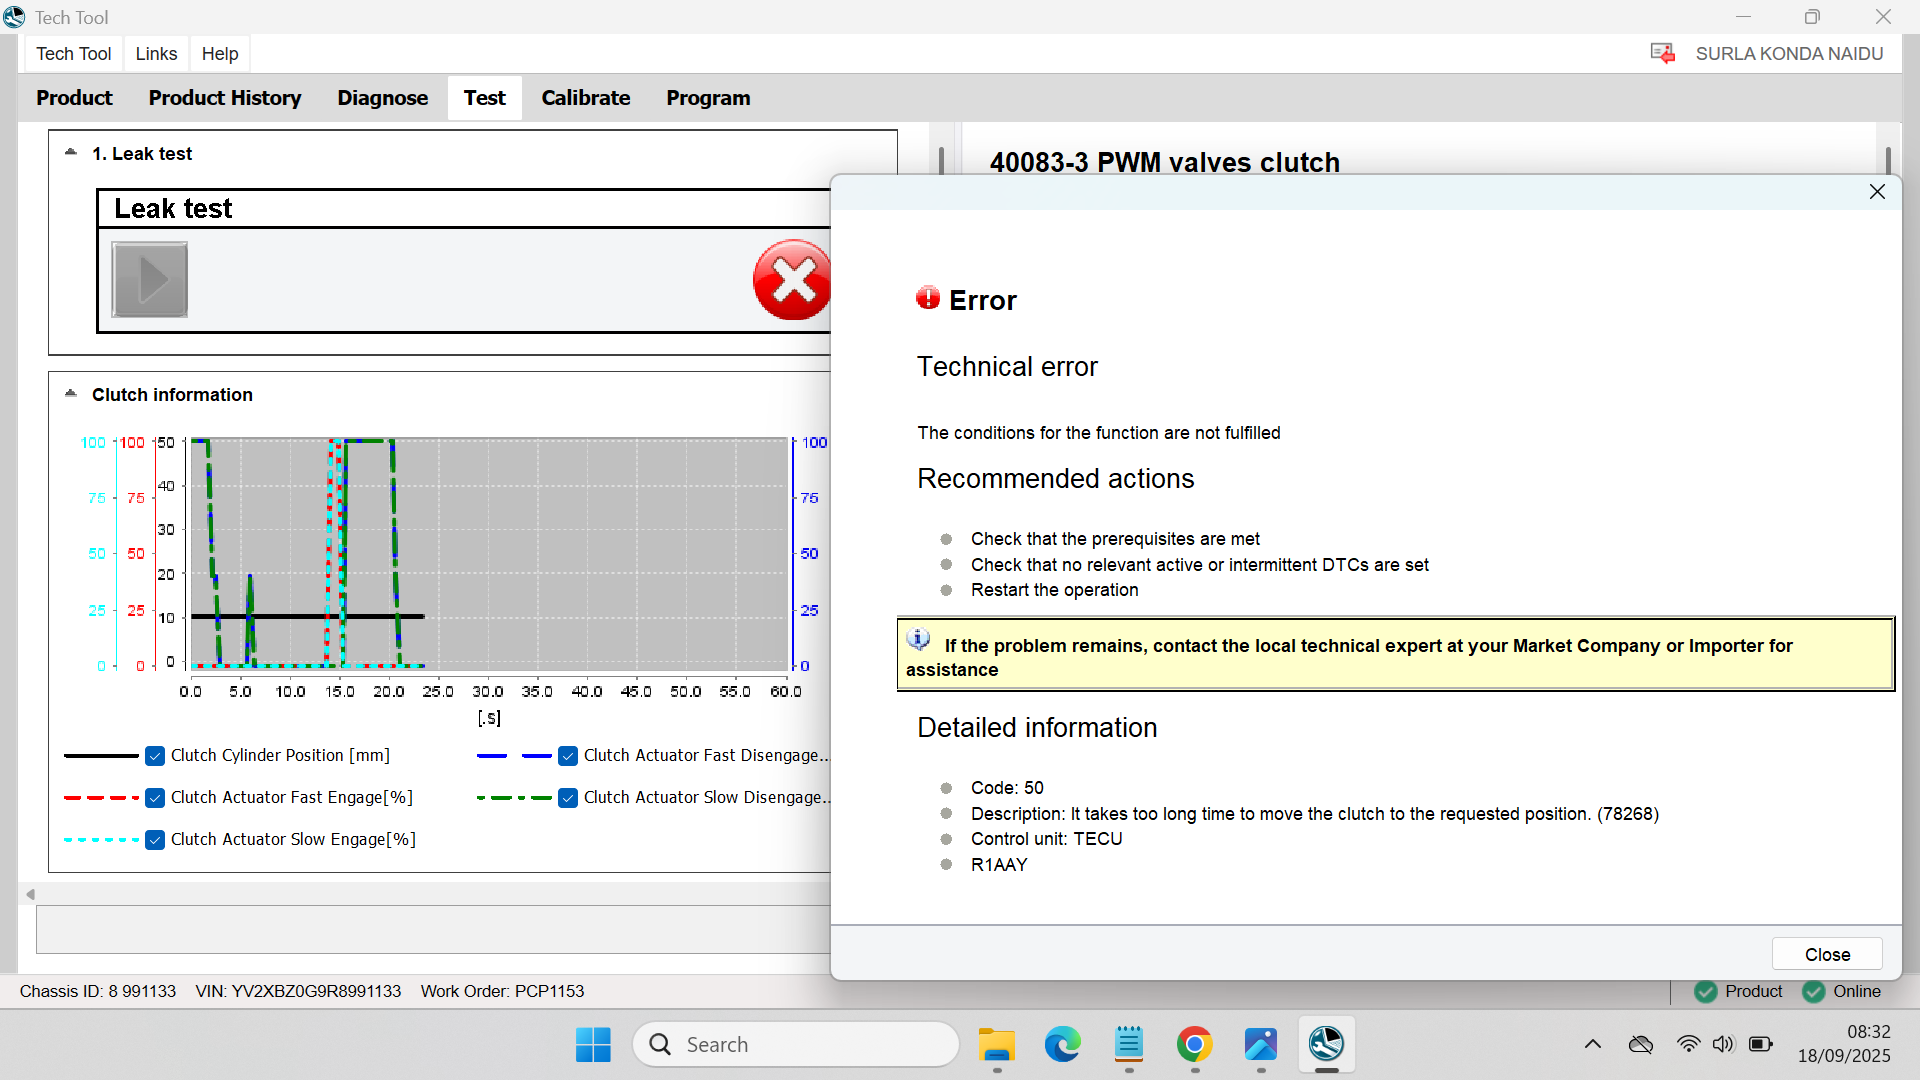Viewport: 1920px width, 1080px height.
Task: Click the red error icon in dialog
Action: click(x=928, y=298)
